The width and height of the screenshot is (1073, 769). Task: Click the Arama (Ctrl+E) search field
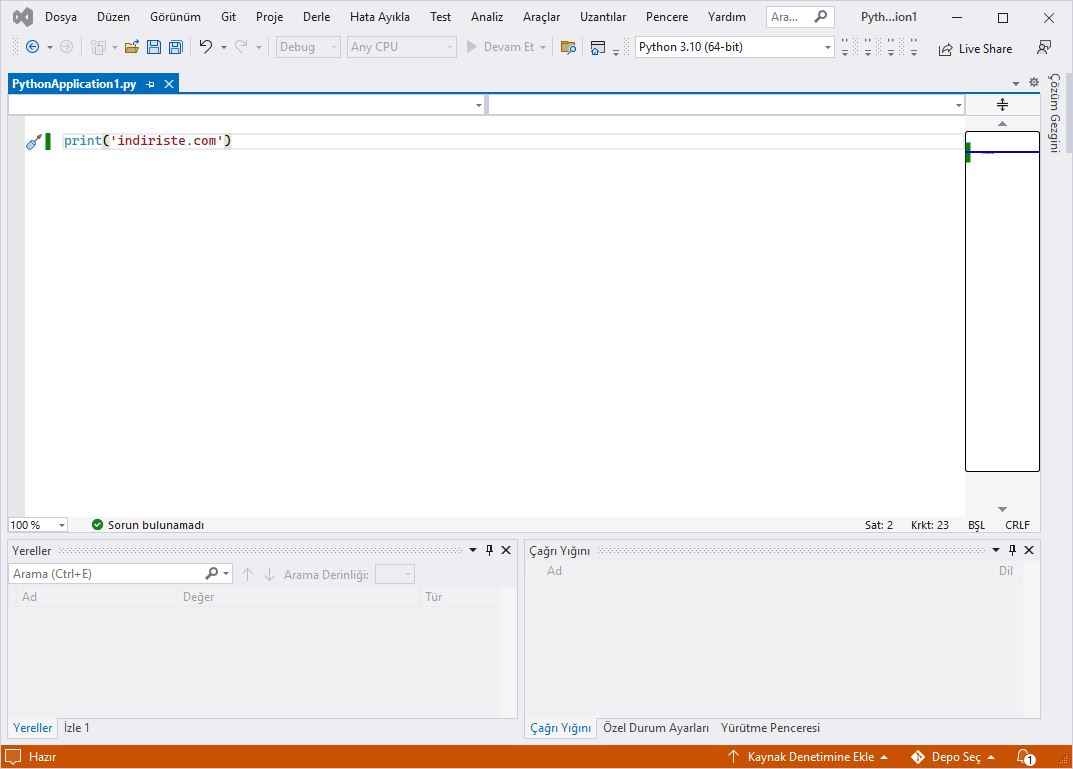click(x=107, y=573)
